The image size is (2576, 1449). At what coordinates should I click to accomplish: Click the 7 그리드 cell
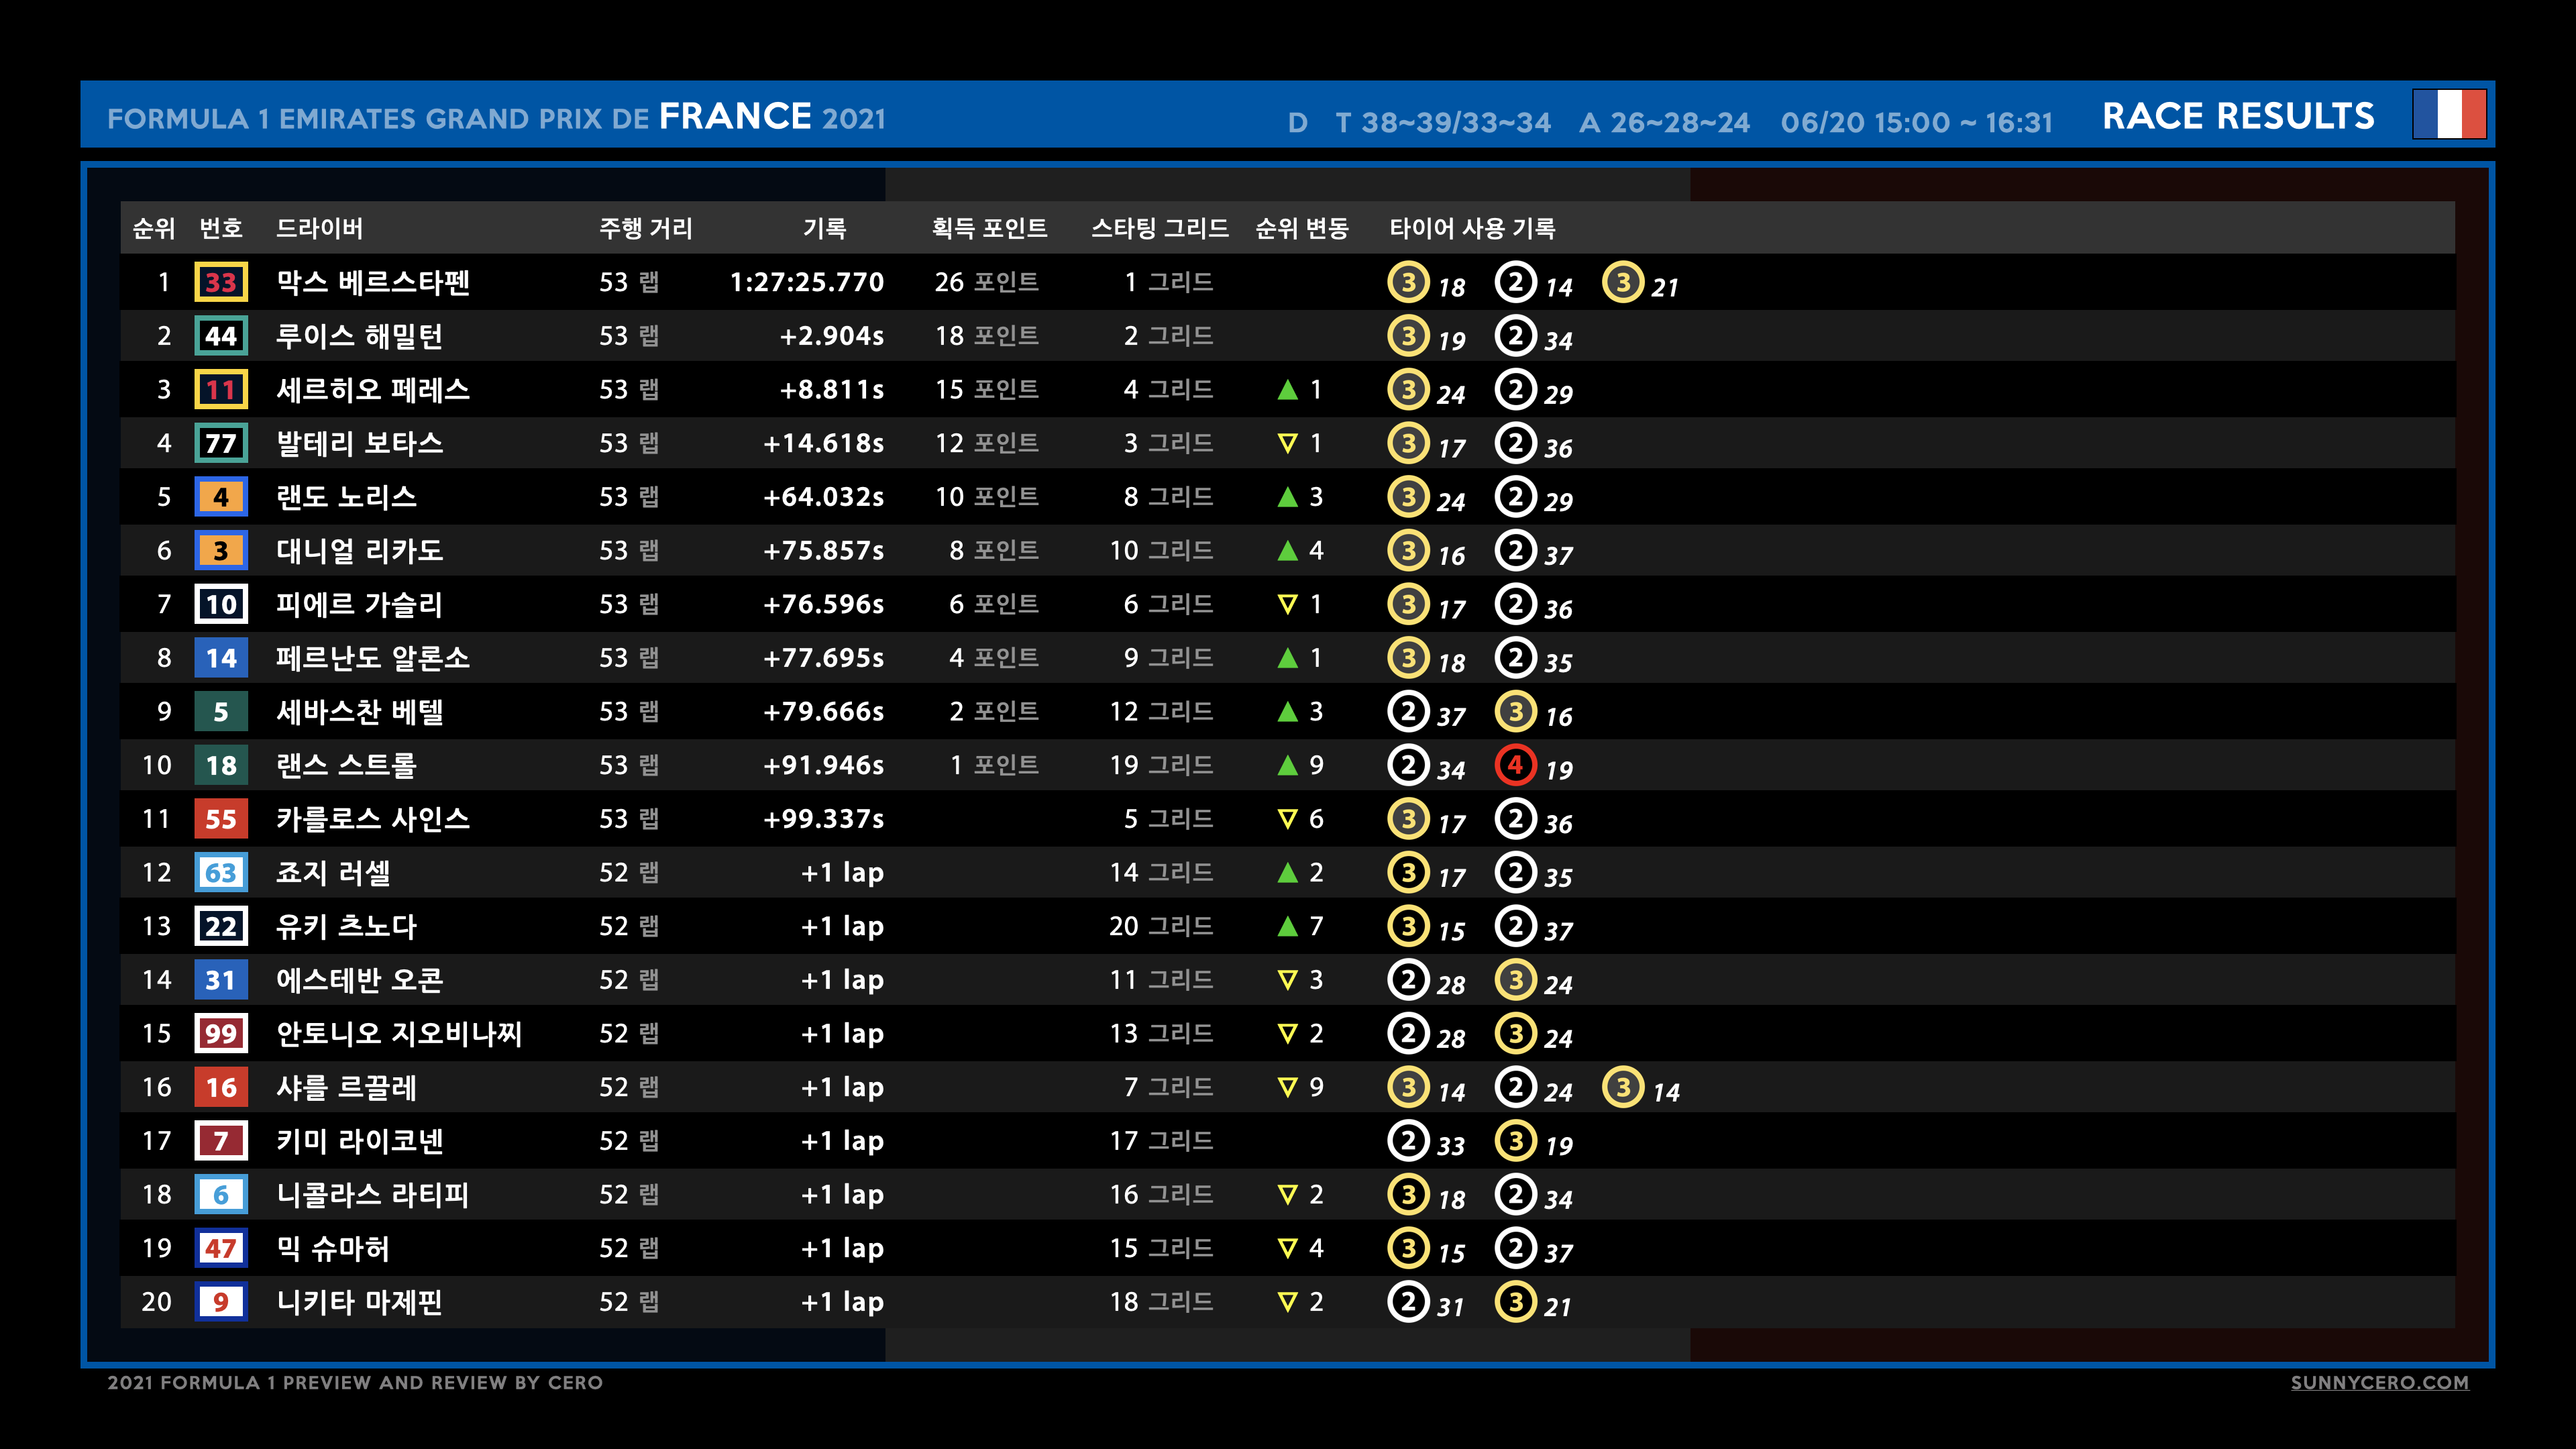coord(1168,1087)
